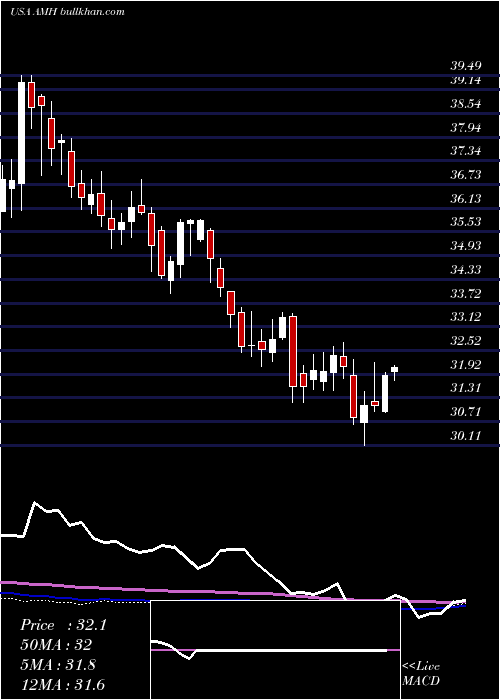Screen dimensions: 500x700
Task: Click the 35.53 price axis label
Action: click(x=466, y=222)
